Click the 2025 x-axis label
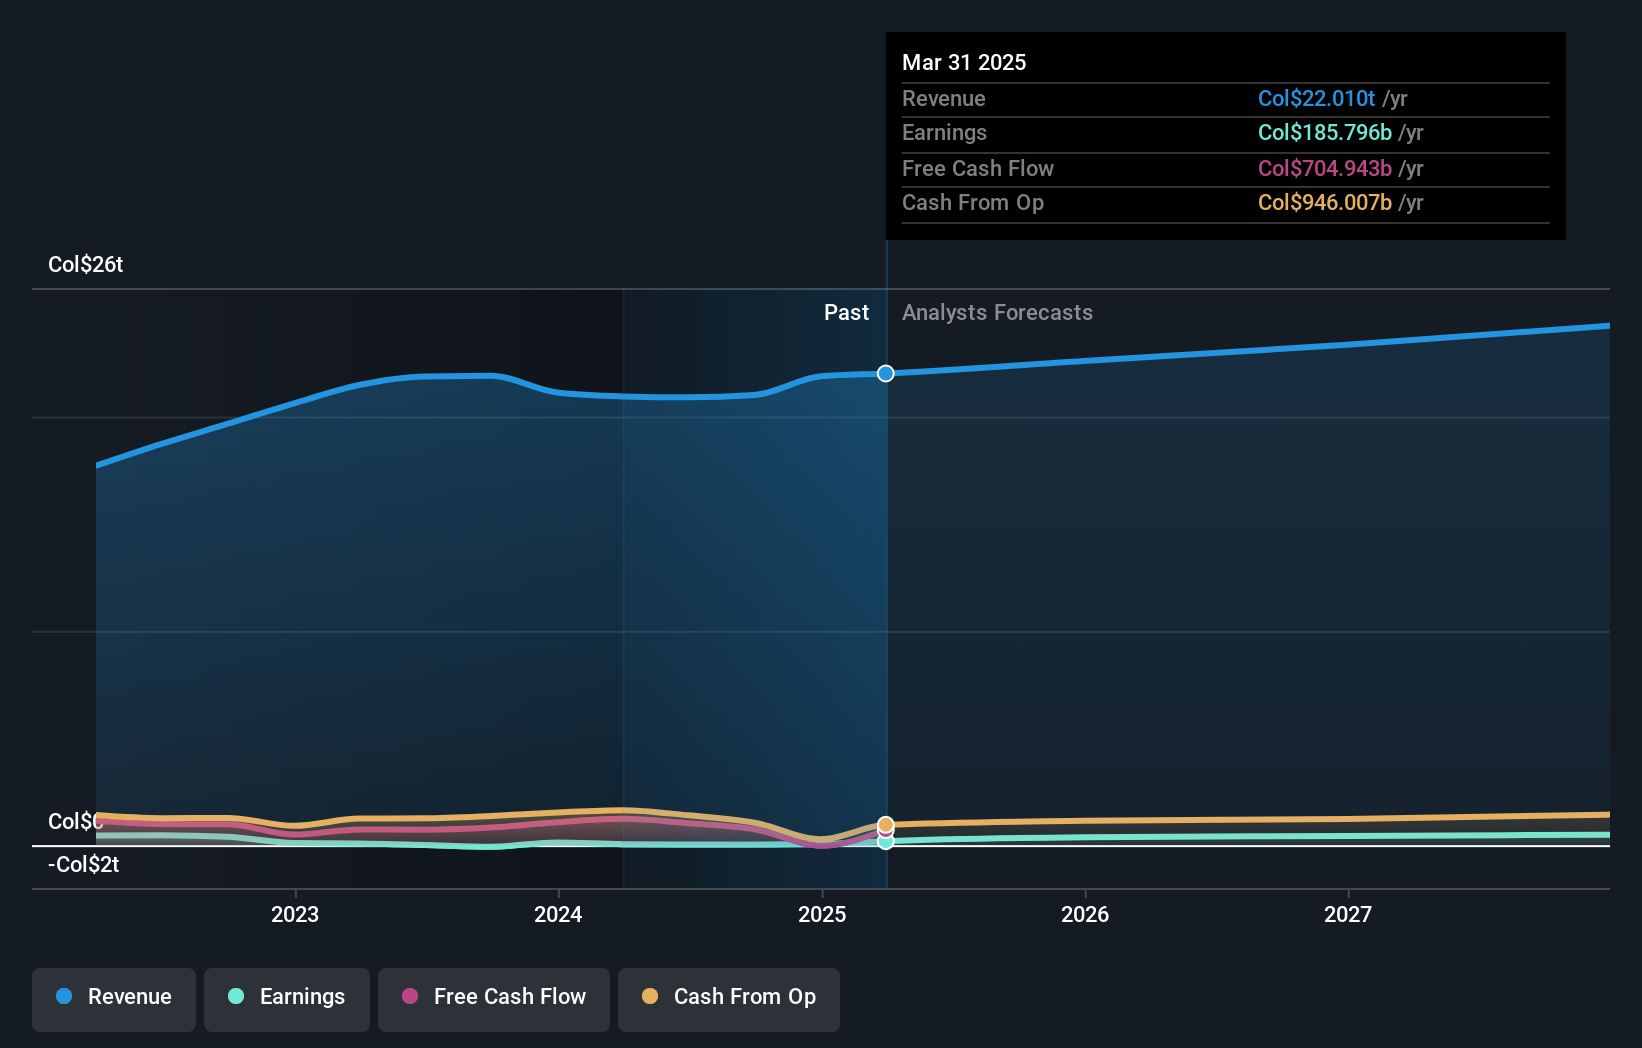The width and height of the screenshot is (1642, 1048). (822, 914)
